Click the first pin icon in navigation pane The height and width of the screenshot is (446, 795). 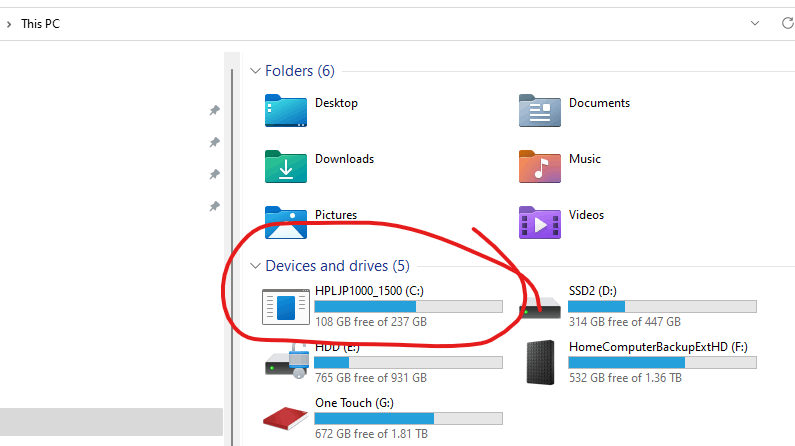point(214,110)
